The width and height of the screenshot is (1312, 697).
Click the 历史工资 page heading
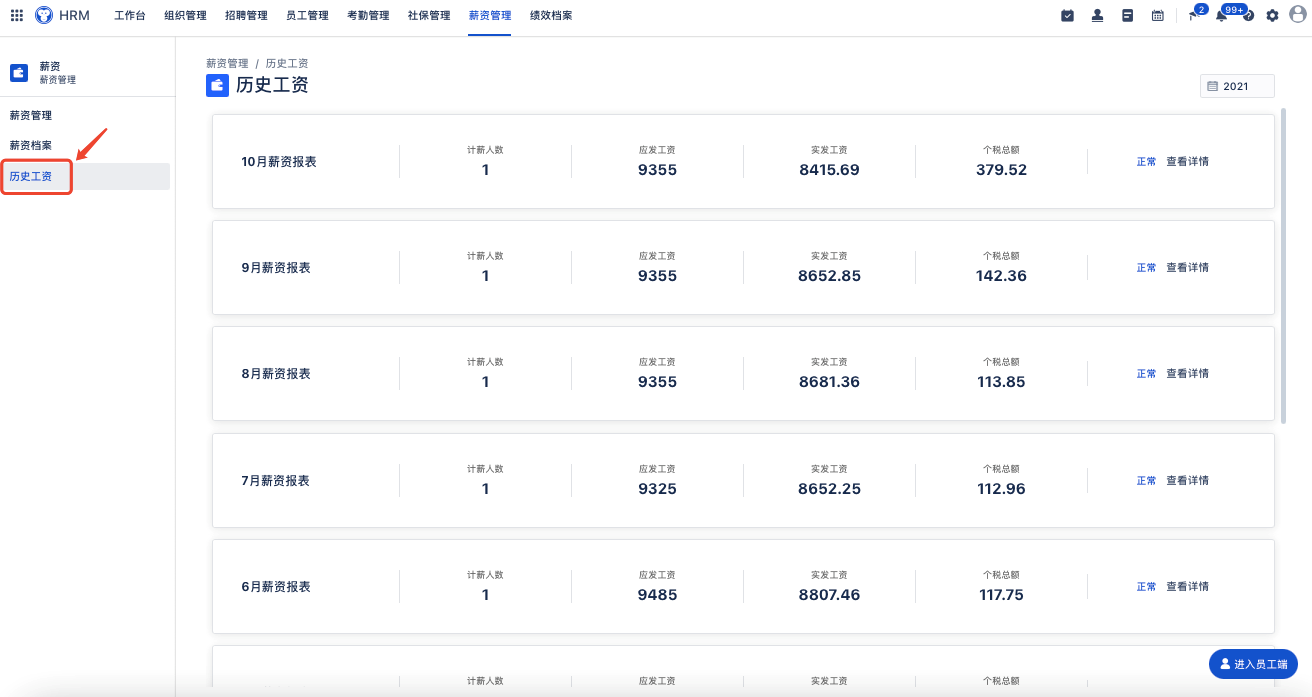pyautogui.click(x=272, y=85)
